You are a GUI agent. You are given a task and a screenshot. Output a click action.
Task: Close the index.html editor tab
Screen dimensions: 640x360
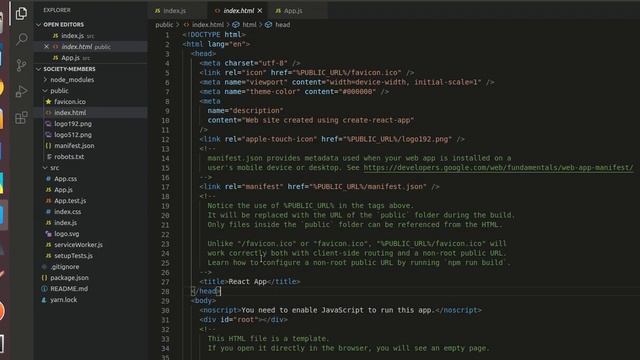[260, 11]
